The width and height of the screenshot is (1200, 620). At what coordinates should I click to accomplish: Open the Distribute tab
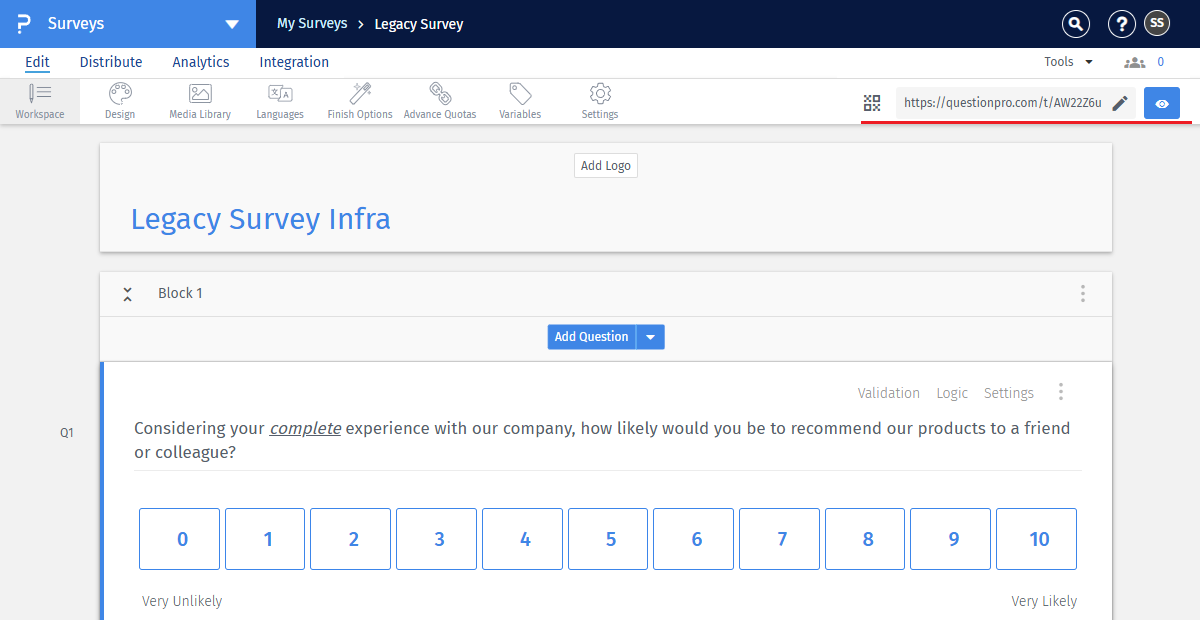[110, 61]
